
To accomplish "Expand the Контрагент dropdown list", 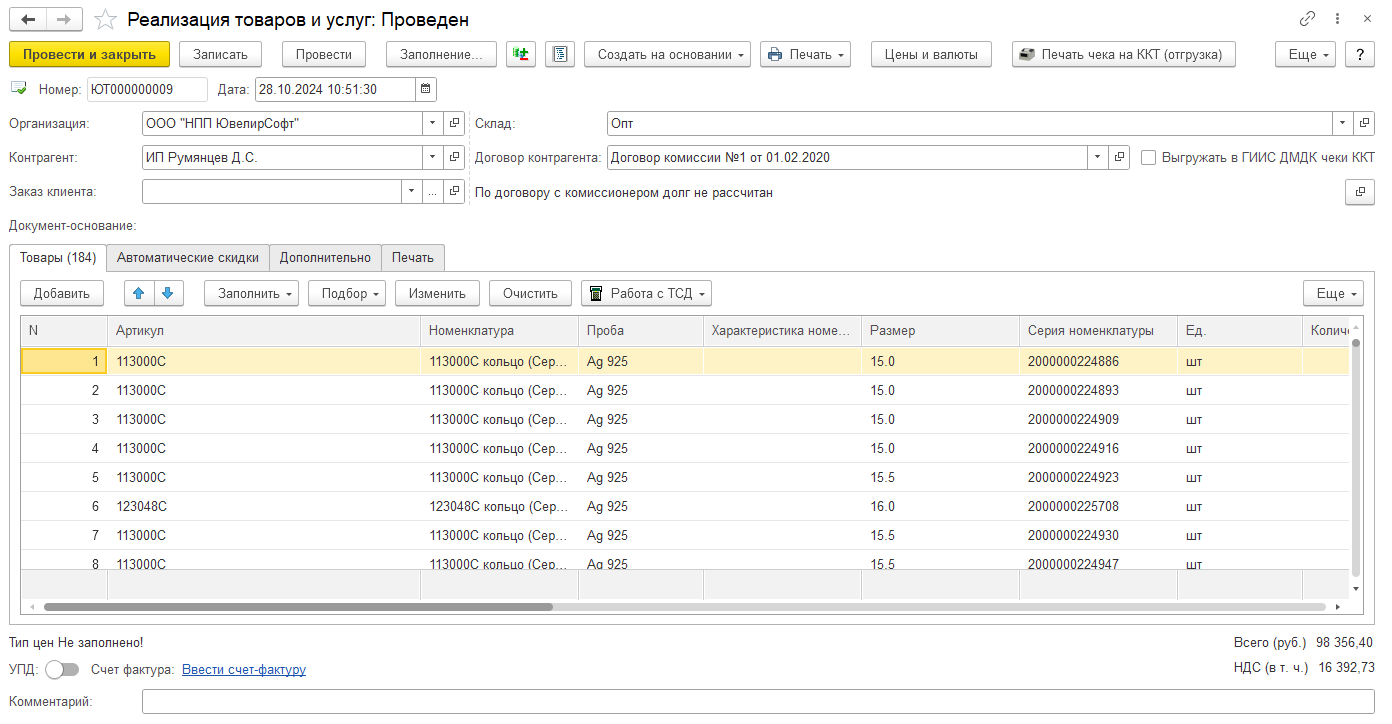I will [x=432, y=157].
